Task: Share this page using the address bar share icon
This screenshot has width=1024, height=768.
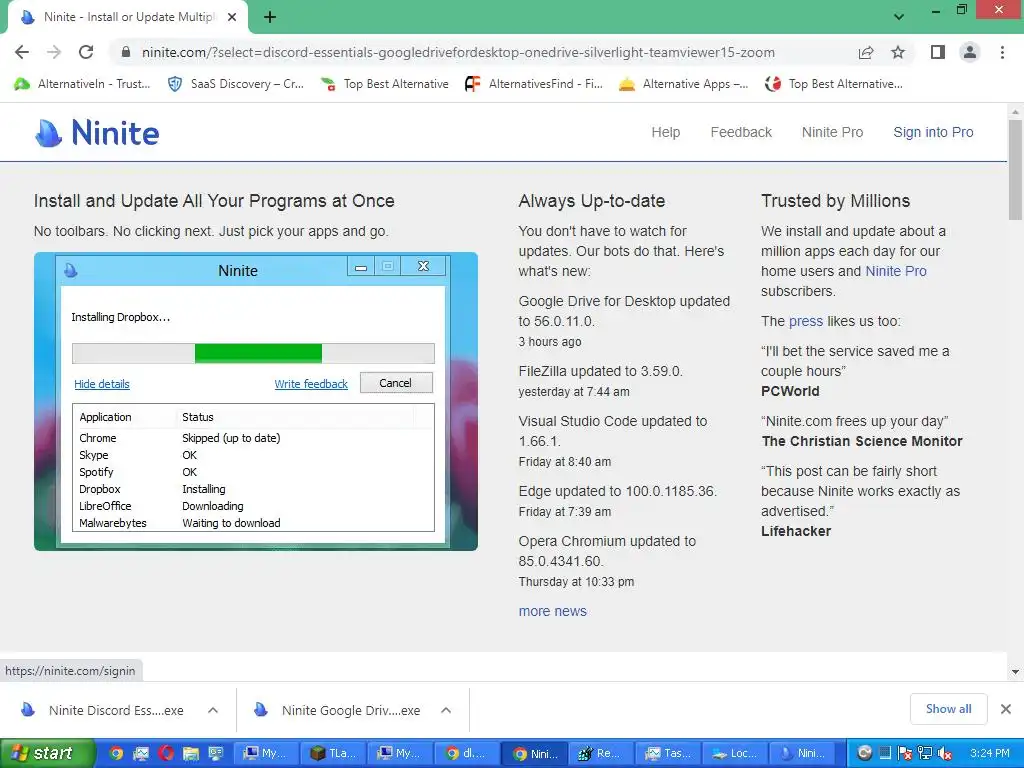Action: pyautogui.click(x=866, y=52)
